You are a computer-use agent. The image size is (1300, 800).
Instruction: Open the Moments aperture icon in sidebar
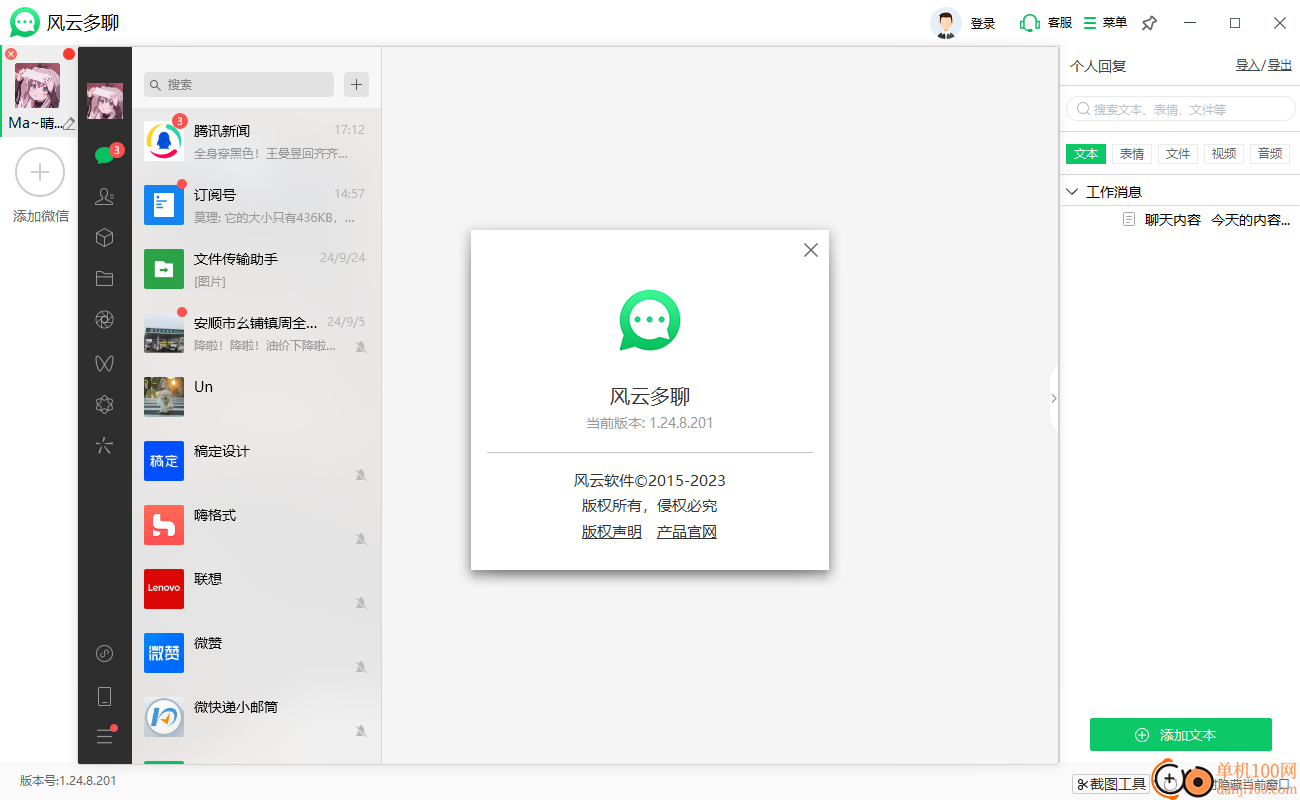[x=104, y=320]
